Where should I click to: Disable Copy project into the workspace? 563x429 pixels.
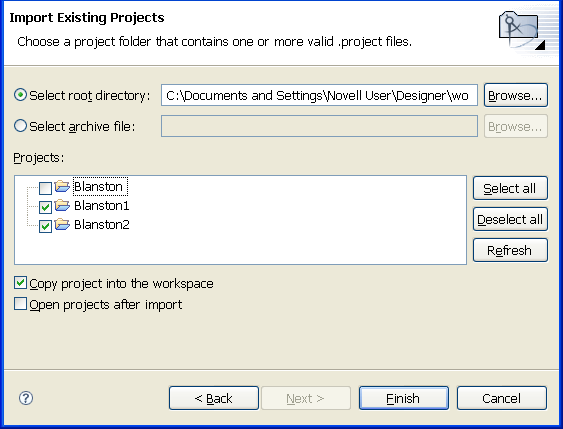coord(20,283)
